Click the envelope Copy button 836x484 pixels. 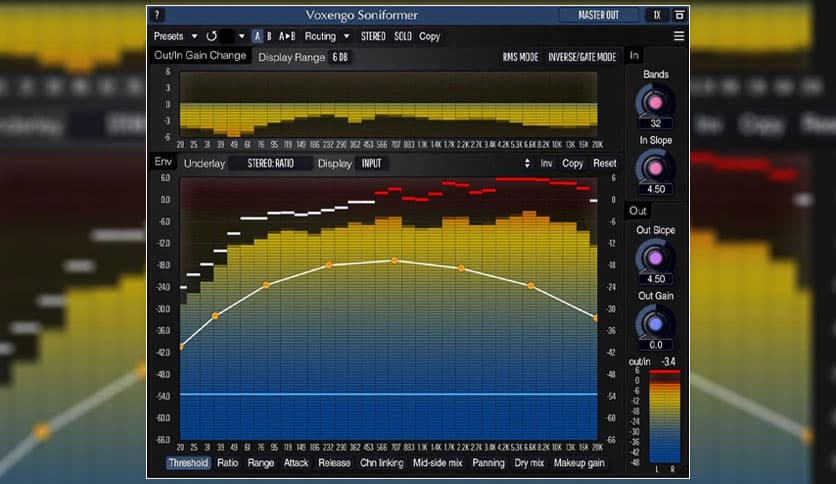click(573, 163)
